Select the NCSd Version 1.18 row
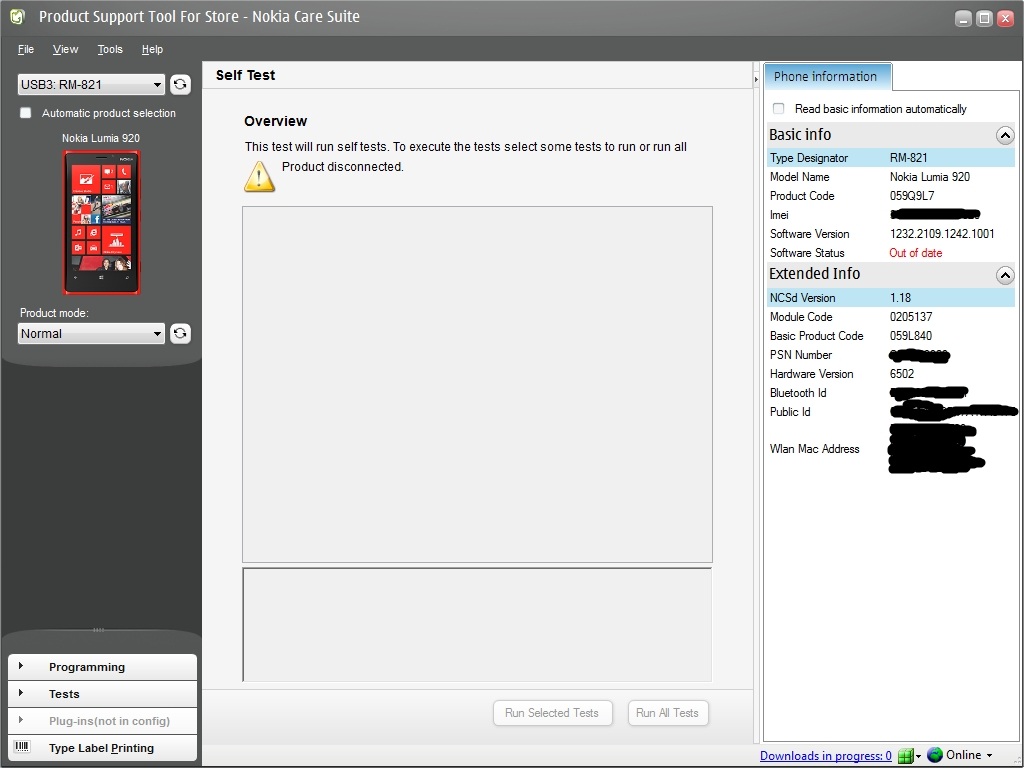Screen dimensions: 1024x768 point(891,298)
